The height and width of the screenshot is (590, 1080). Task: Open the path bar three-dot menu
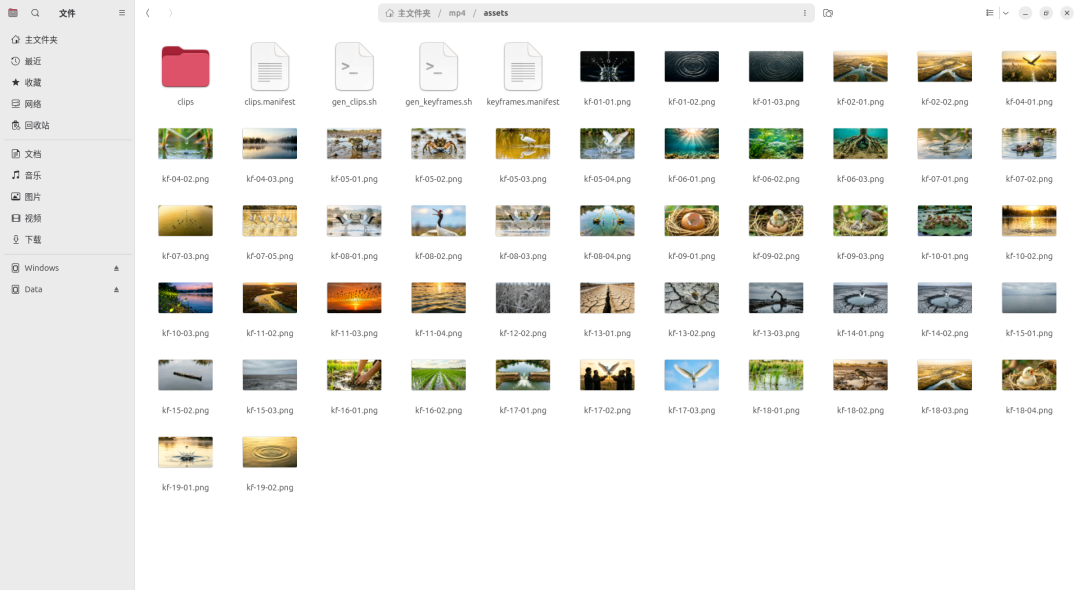coord(804,13)
